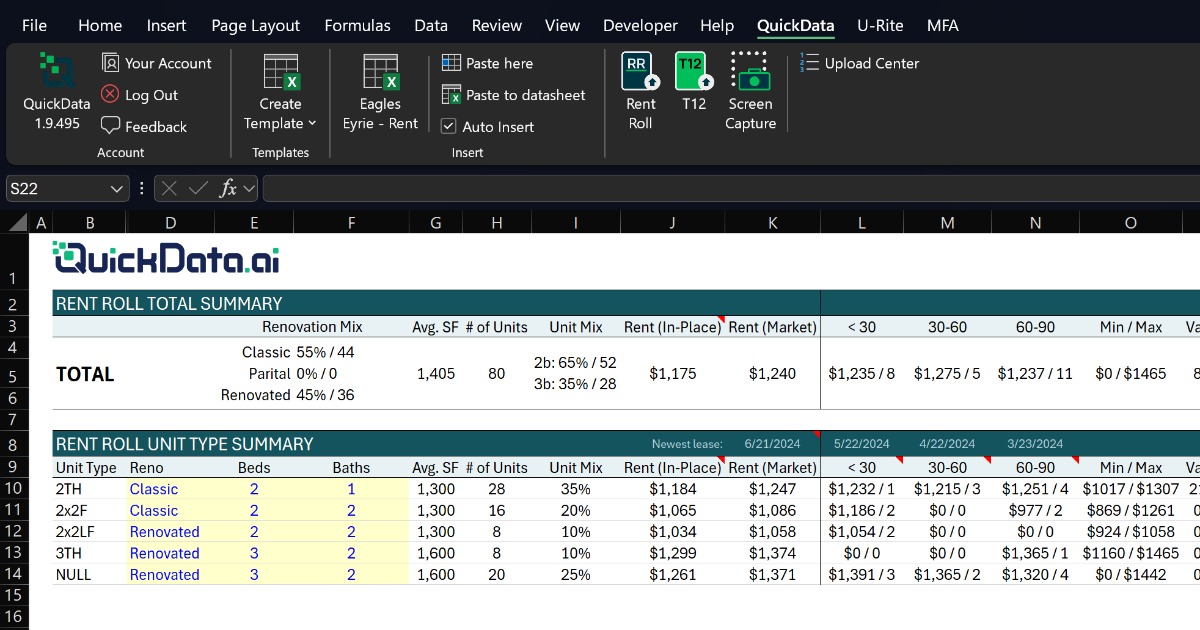This screenshot has height=630, width=1200.
Task: Click the $1,371 market rent cell
Action: (773, 575)
